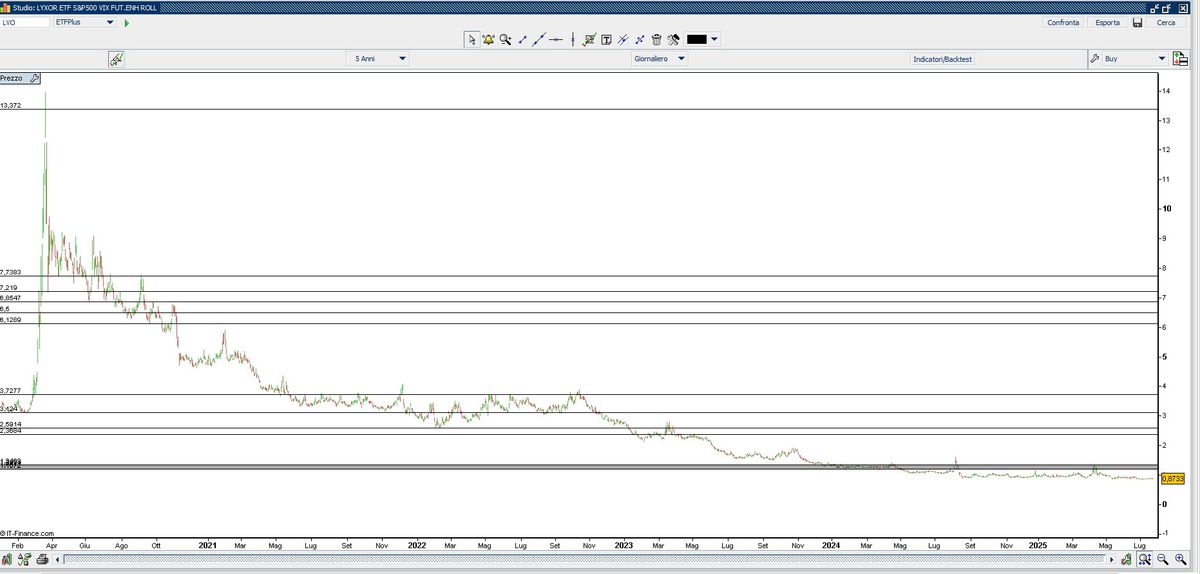Select the arrow cursor tool

tap(472, 39)
